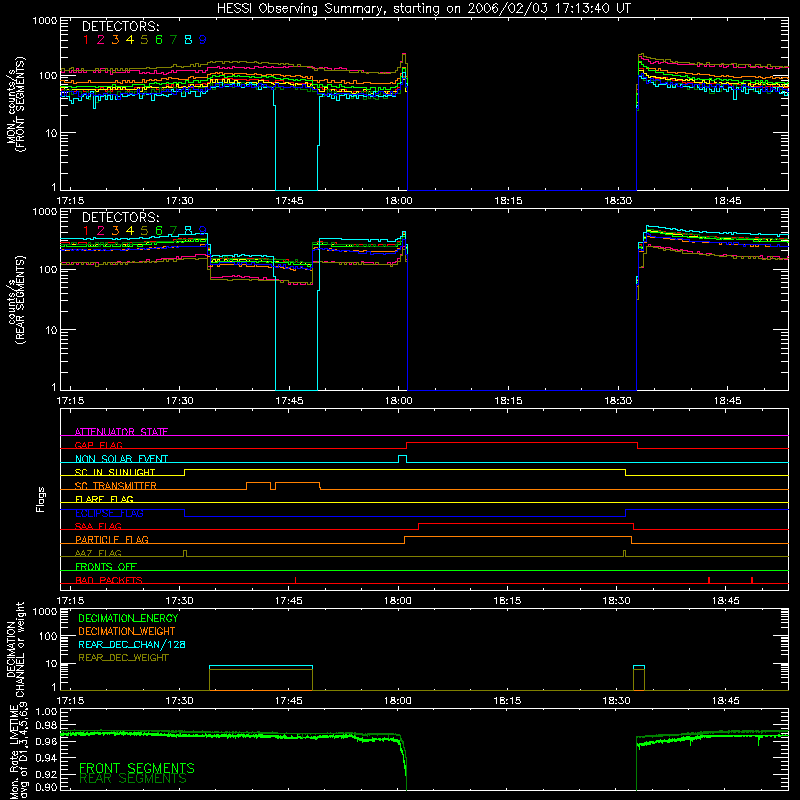This screenshot has width=800, height=800.
Task: Click the REAR SEGMENTS livetime legend
Action: (133, 778)
